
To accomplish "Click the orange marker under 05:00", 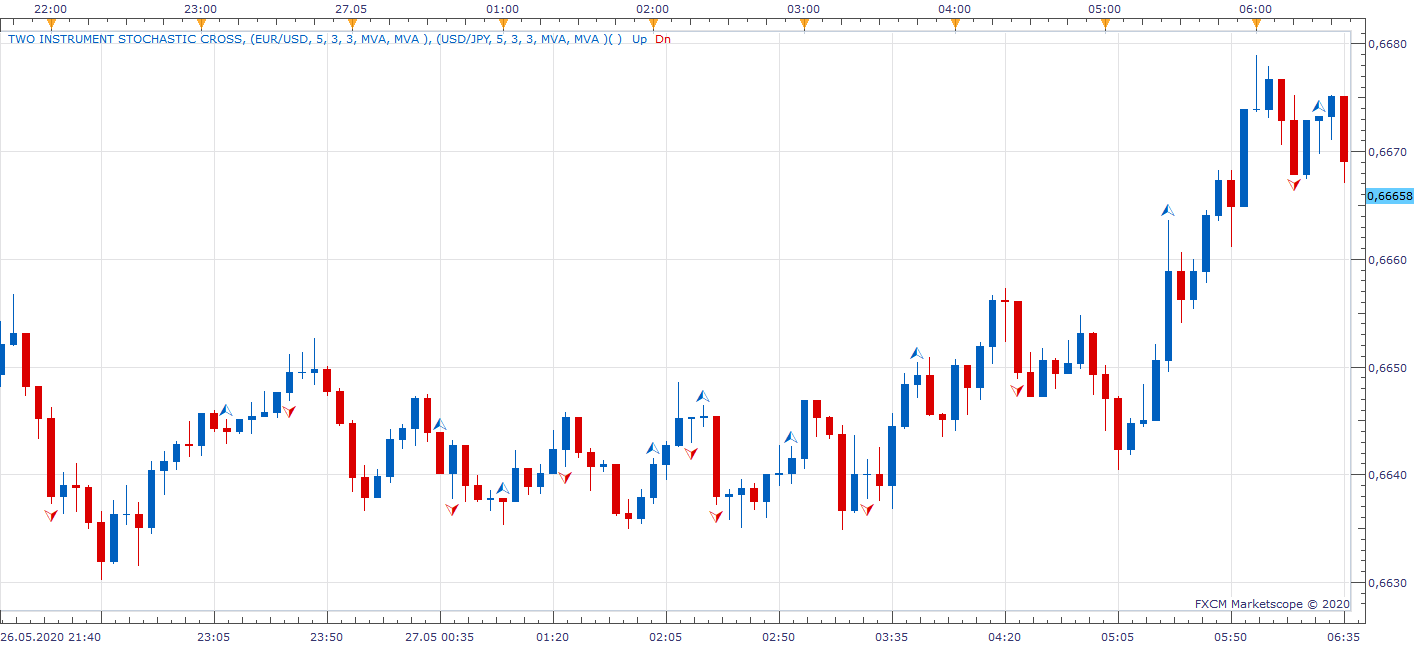I will click(x=1105, y=24).
